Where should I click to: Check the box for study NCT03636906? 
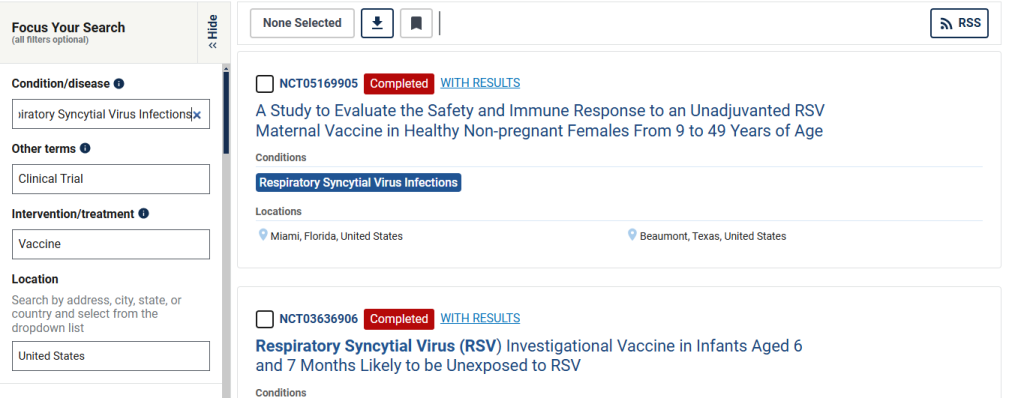point(264,319)
